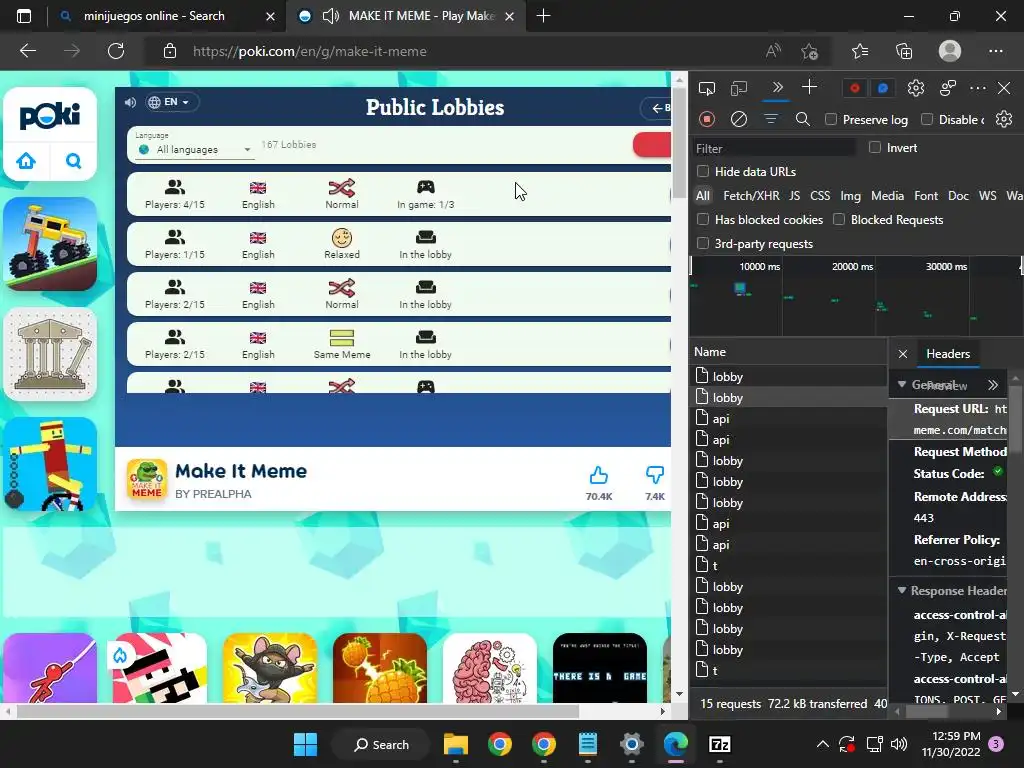Show more request detail tabs

(993, 385)
